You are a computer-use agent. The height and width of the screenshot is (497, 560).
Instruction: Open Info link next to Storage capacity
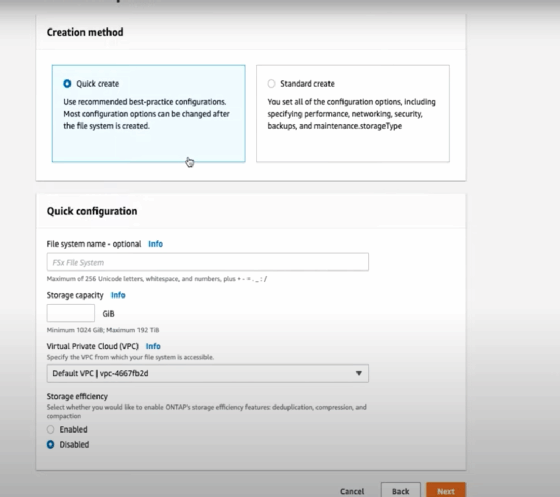click(118, 295)
